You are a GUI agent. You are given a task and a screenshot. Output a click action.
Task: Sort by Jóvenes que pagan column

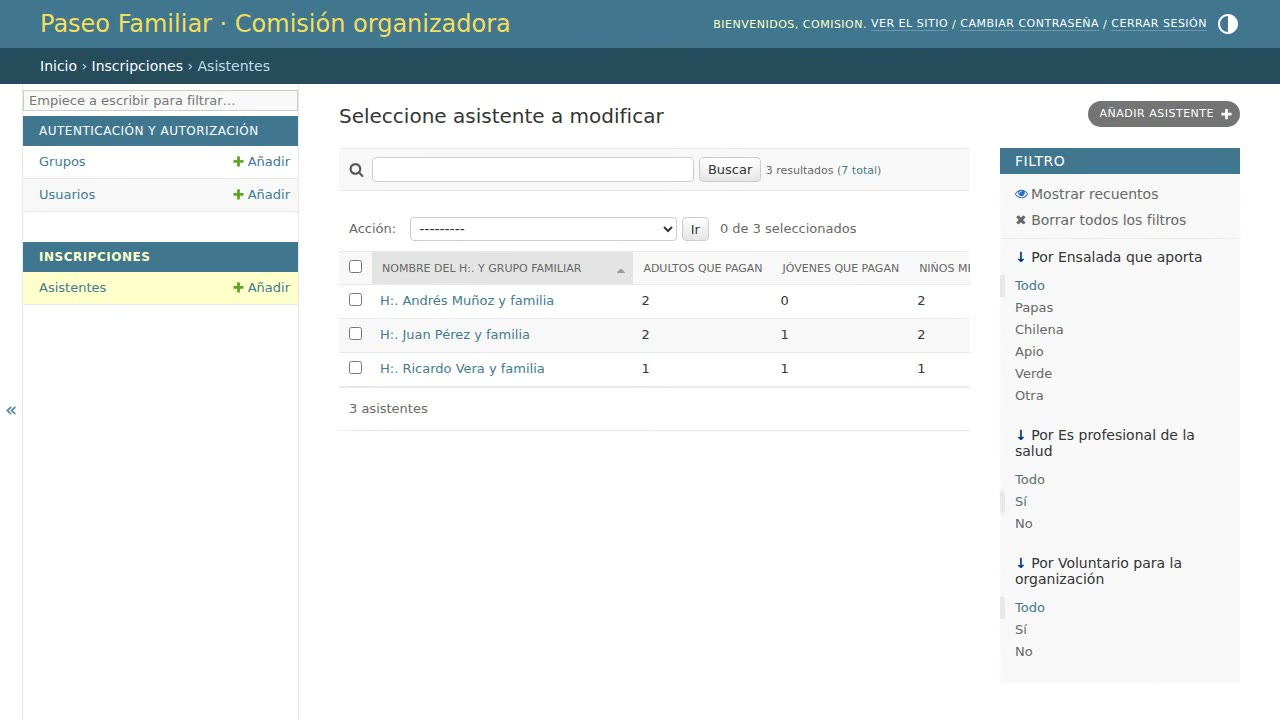(840, 268)
